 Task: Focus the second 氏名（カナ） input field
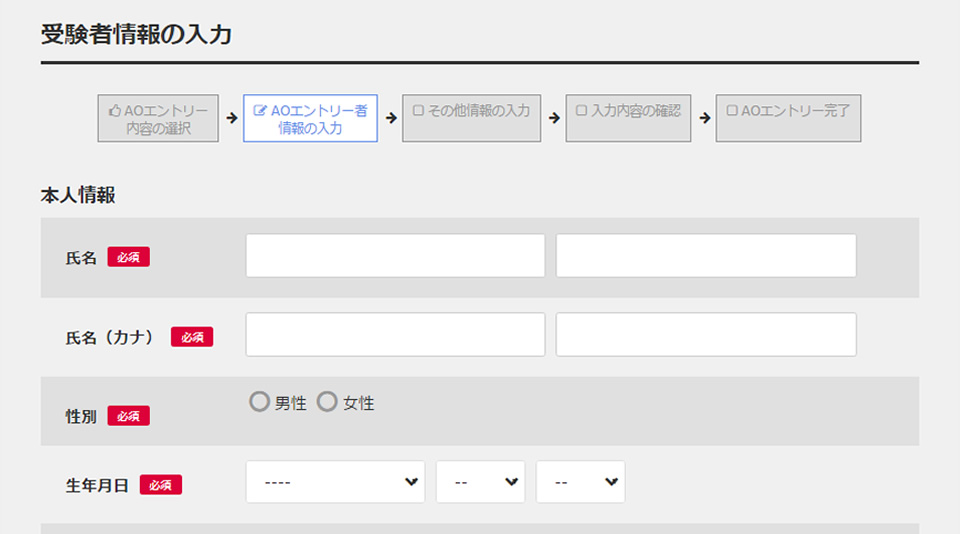coord(706,334)
